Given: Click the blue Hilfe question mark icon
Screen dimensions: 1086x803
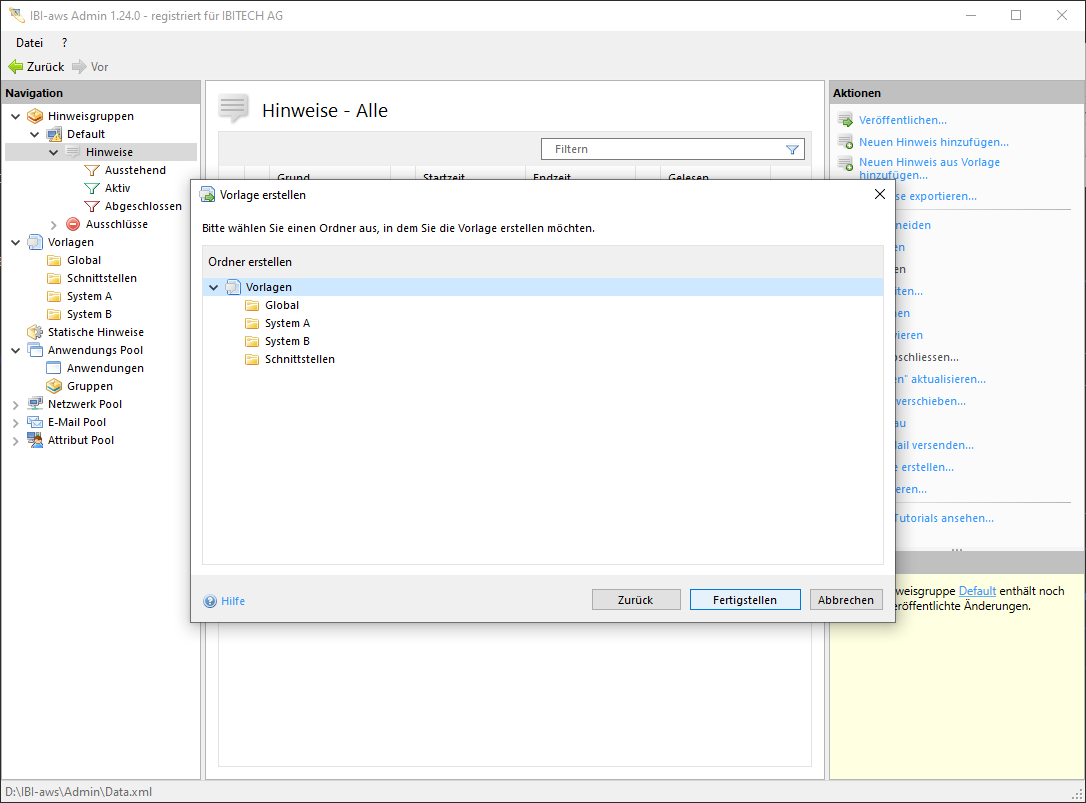Looking at the screenshot, I should pos(210,601).
